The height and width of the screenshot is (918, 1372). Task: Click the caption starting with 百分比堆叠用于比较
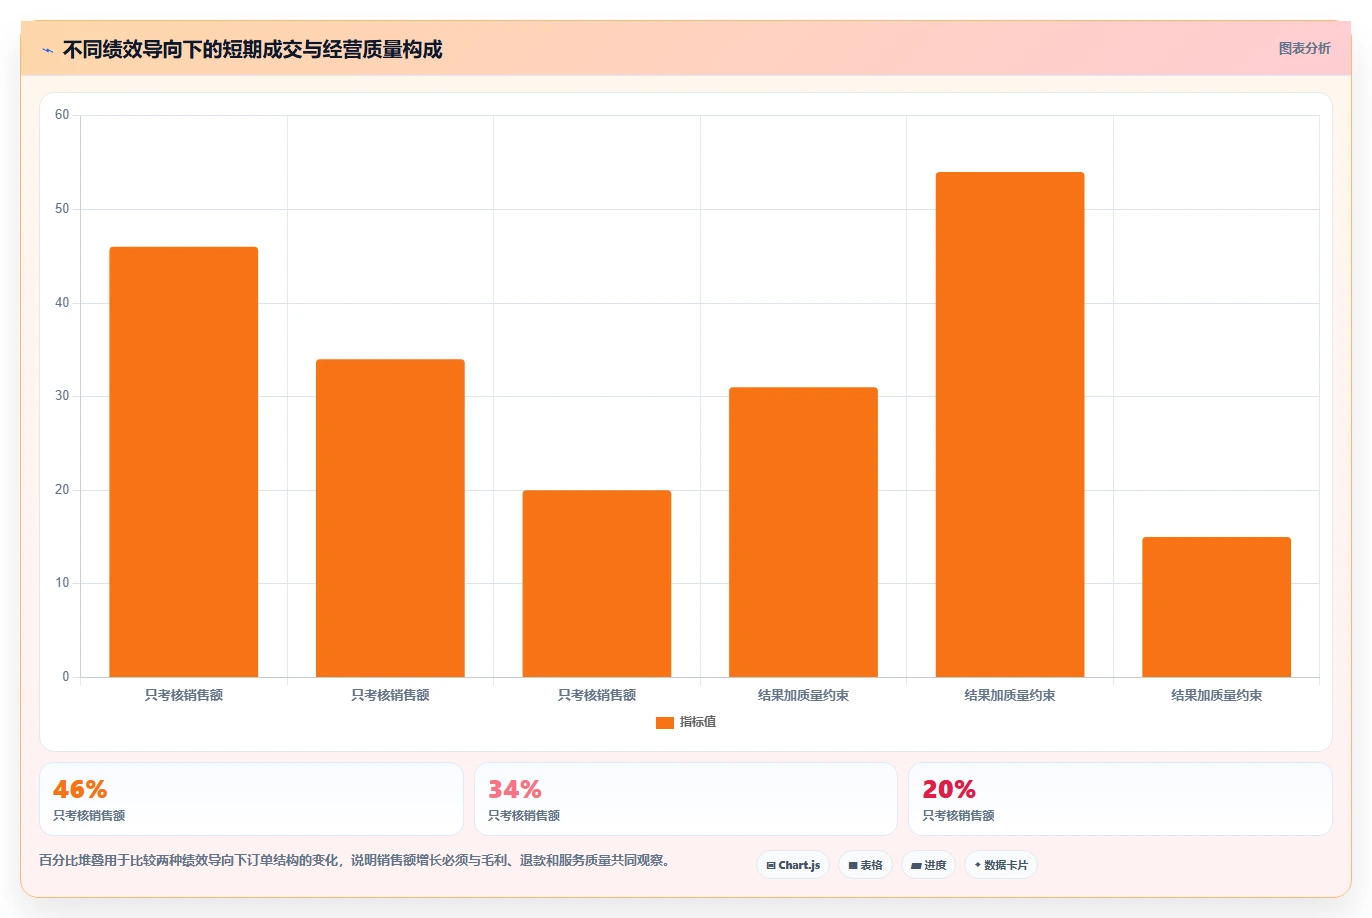tap(354, 860)
